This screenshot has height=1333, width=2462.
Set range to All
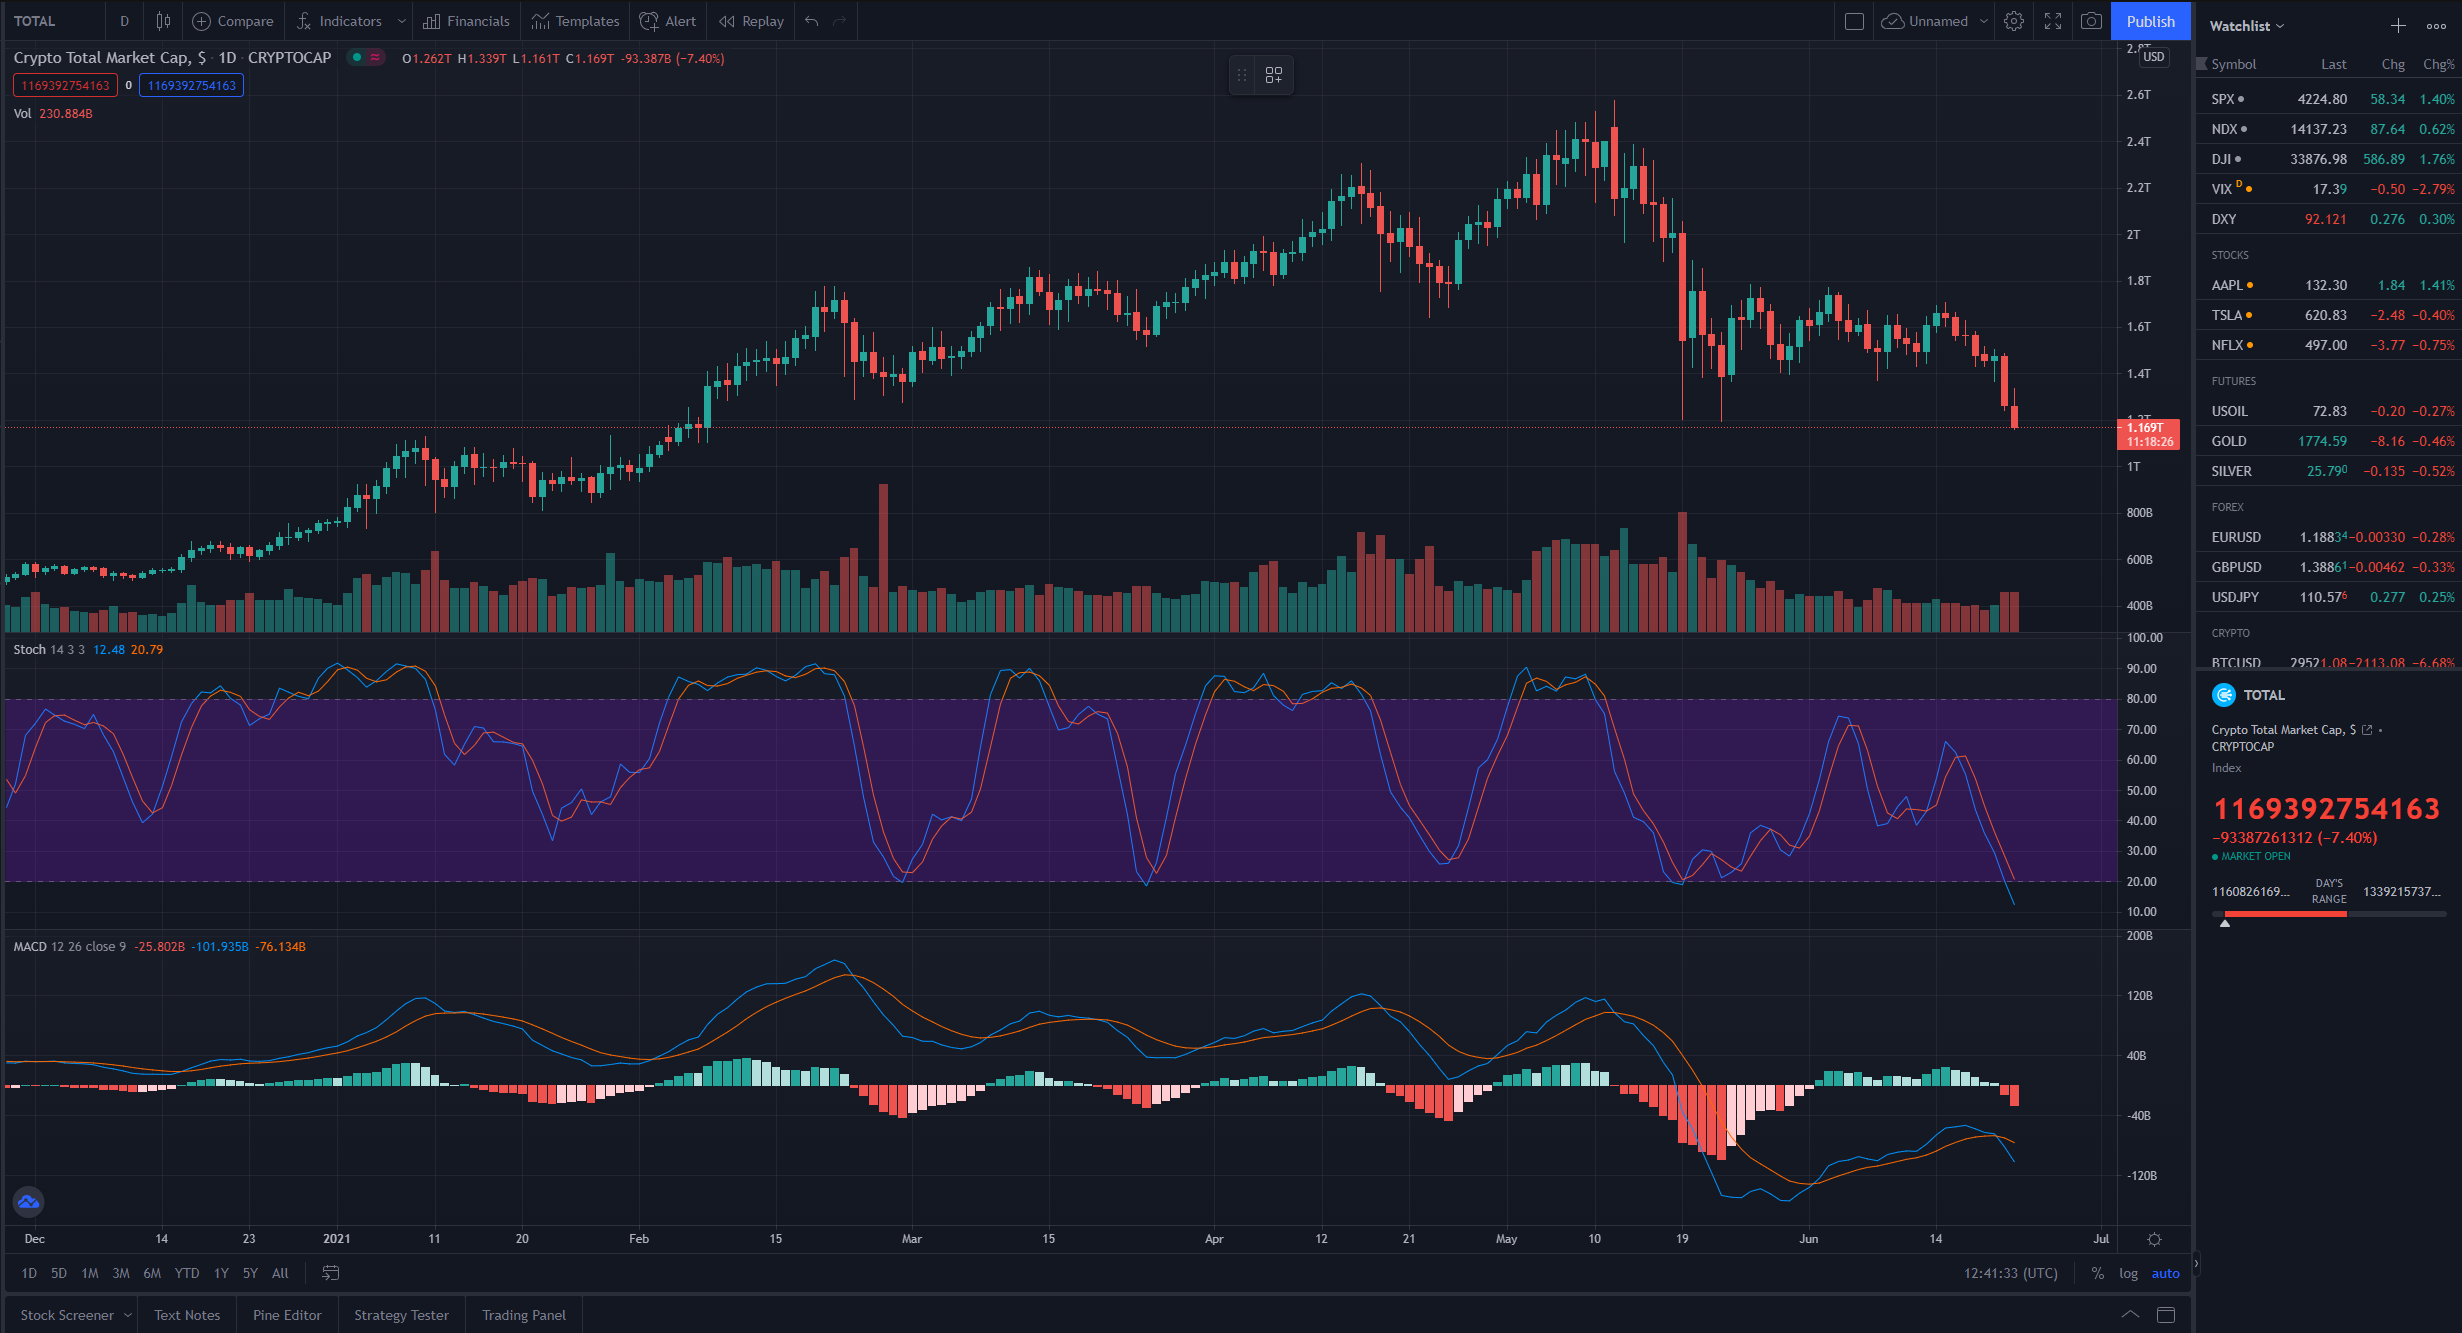click(x=280, y=1273)
